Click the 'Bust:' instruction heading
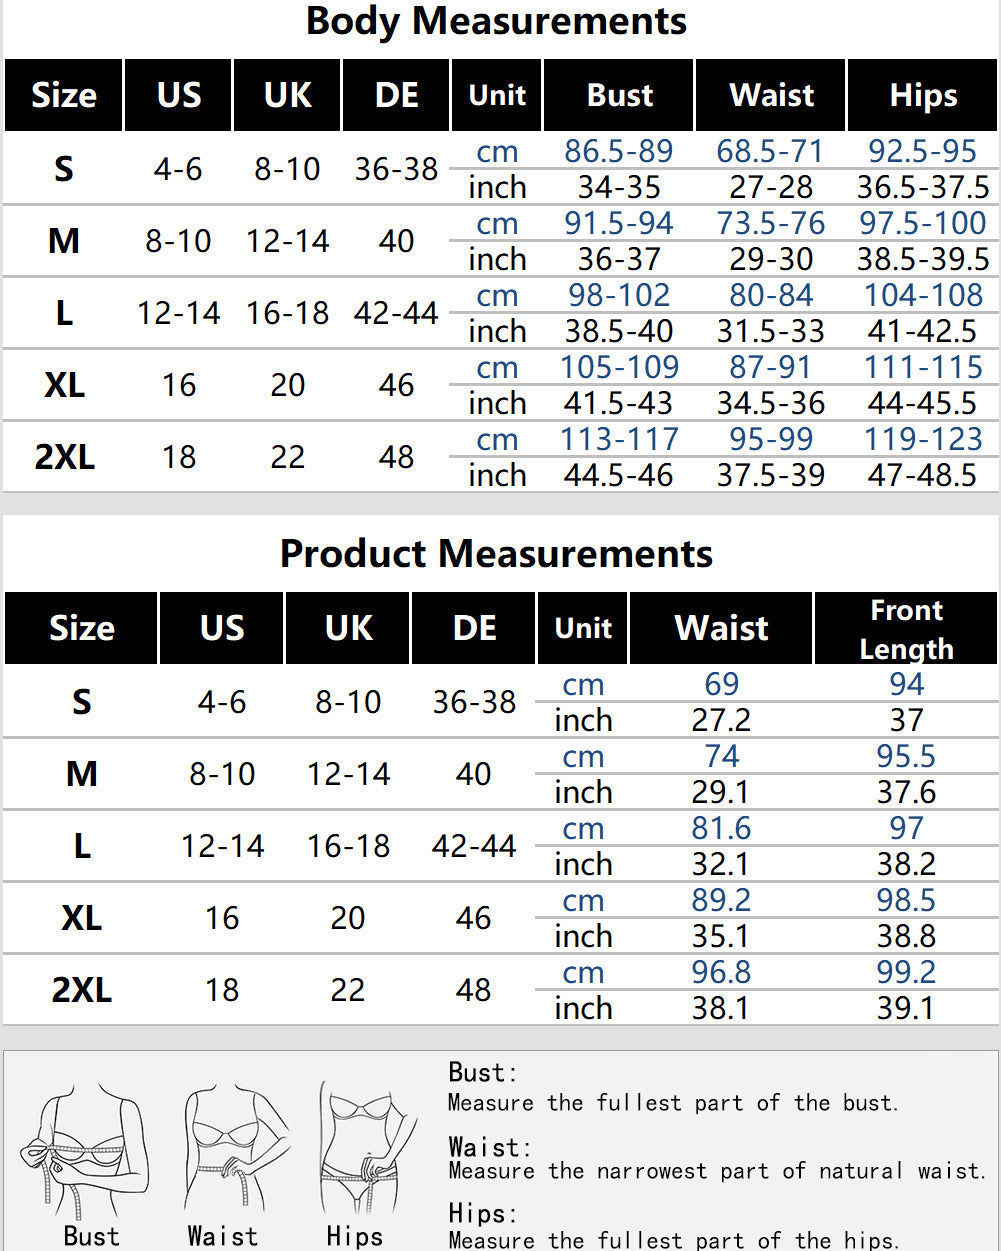 [483, 1073]
